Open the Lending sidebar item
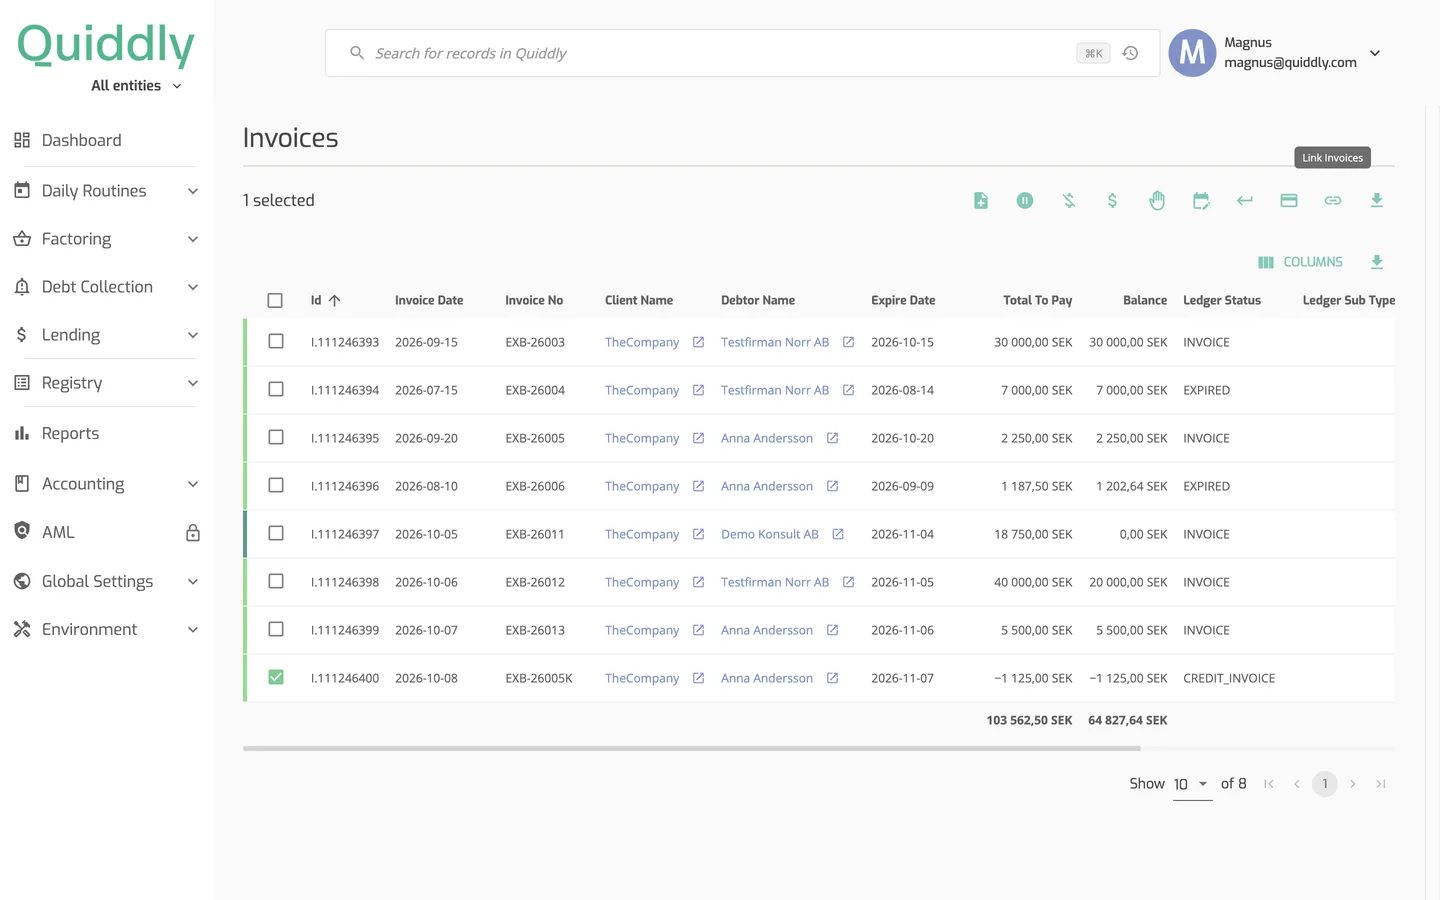This screenshot has width=1440, height=900. [106, 335]
